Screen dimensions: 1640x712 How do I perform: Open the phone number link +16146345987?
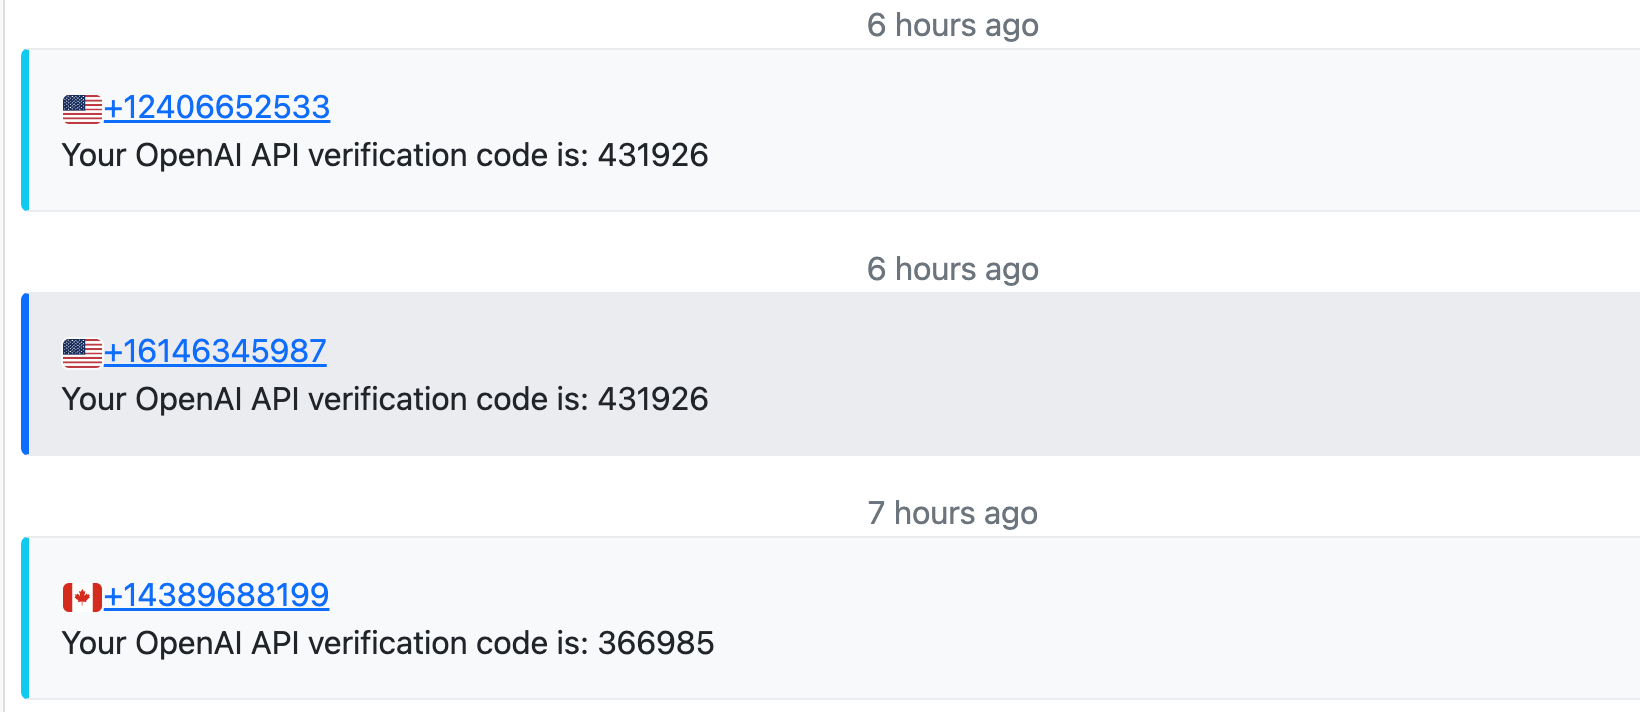tap(215, 351)
